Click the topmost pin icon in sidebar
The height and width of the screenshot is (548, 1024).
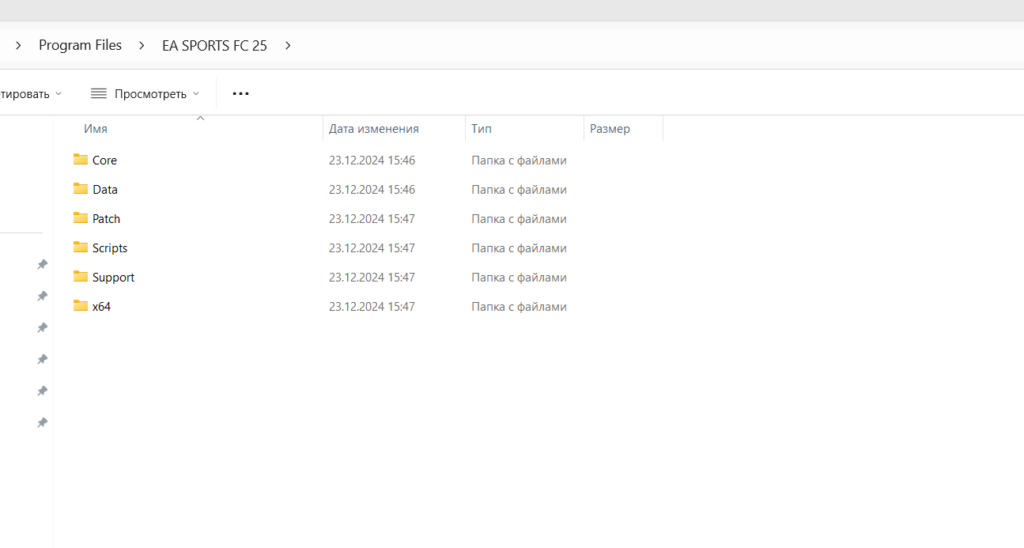pyautogui.click(x=42, y=265)
